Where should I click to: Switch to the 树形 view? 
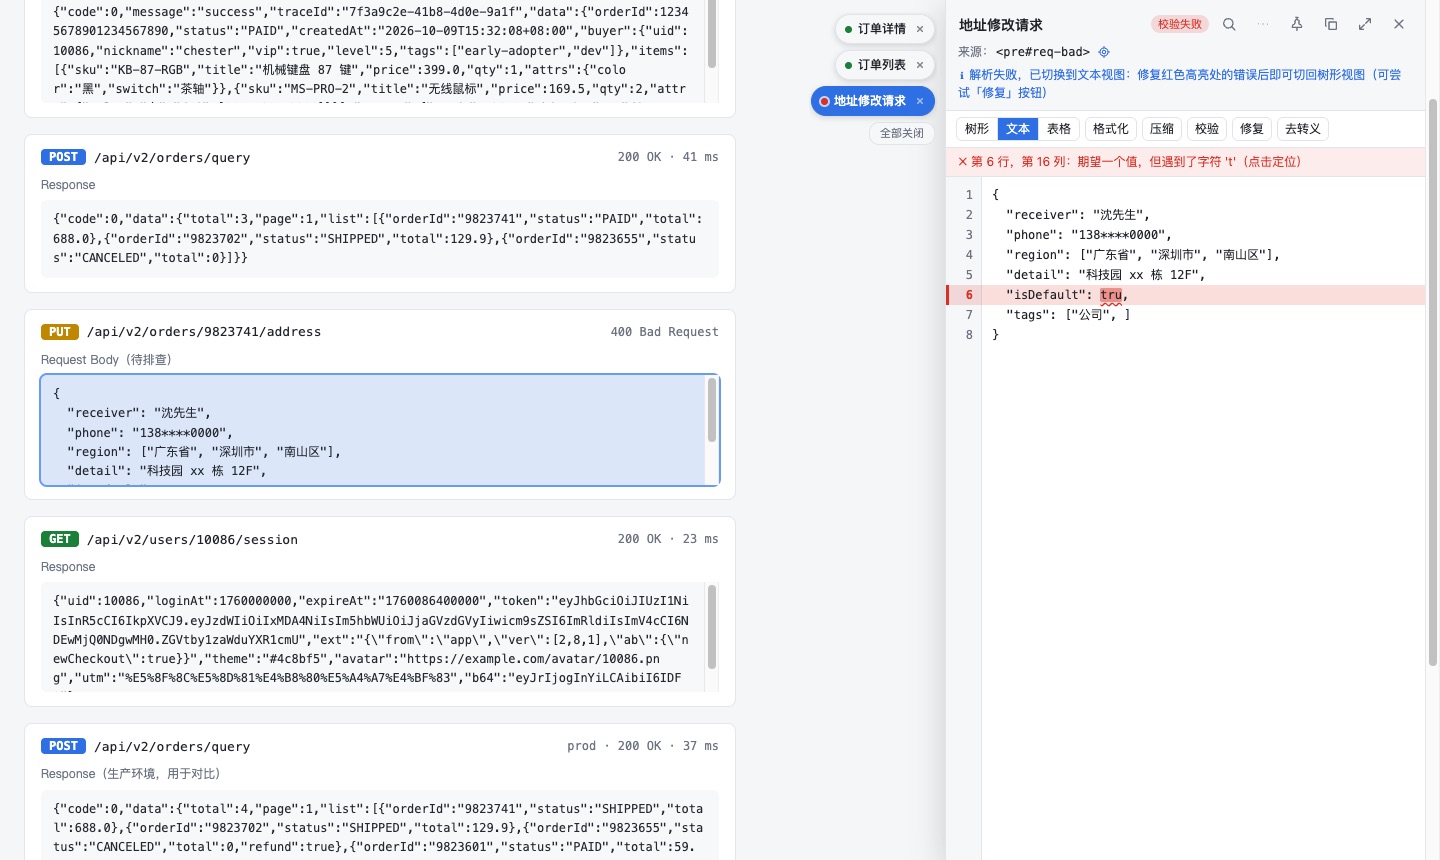pyautogui.click(x=977, y=129)
